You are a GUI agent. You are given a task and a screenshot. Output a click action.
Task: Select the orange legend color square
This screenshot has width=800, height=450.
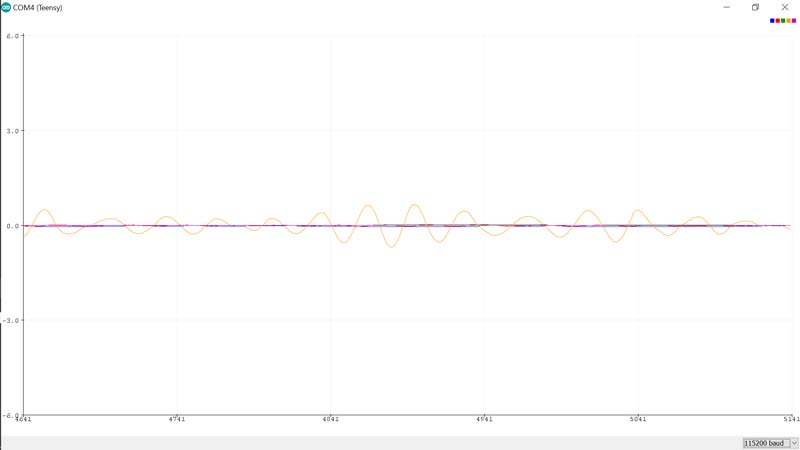point(788,20)
